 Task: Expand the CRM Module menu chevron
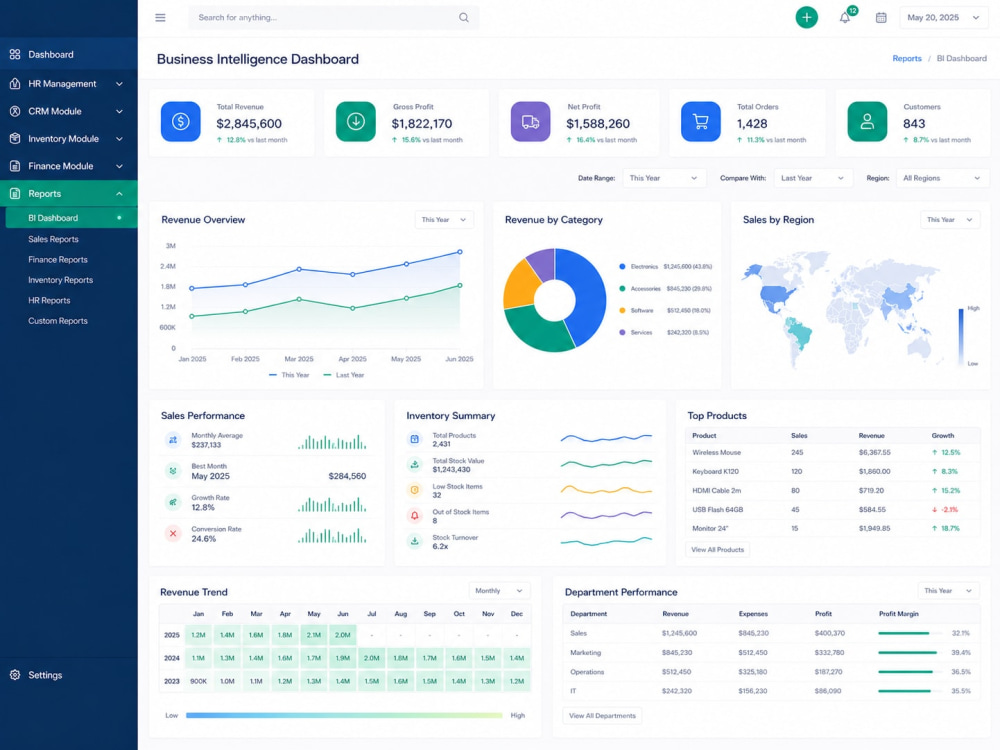119,111
